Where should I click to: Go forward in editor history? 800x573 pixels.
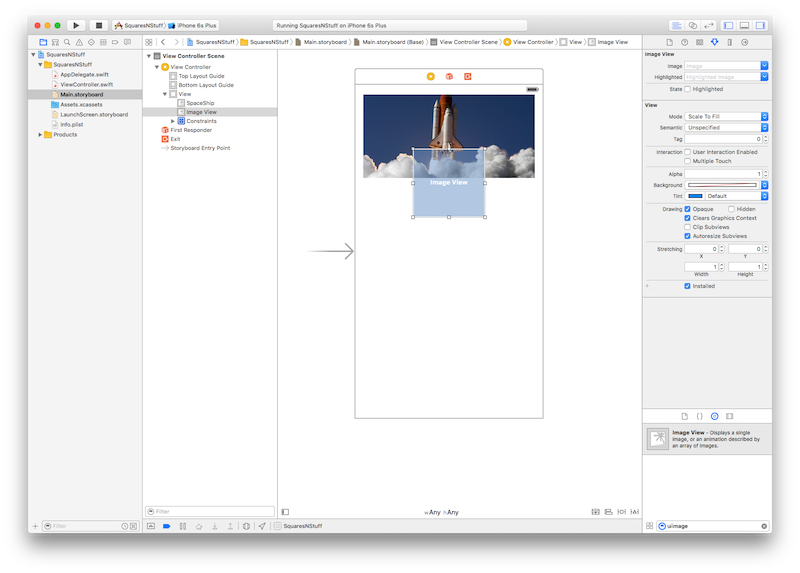point(176,42)
